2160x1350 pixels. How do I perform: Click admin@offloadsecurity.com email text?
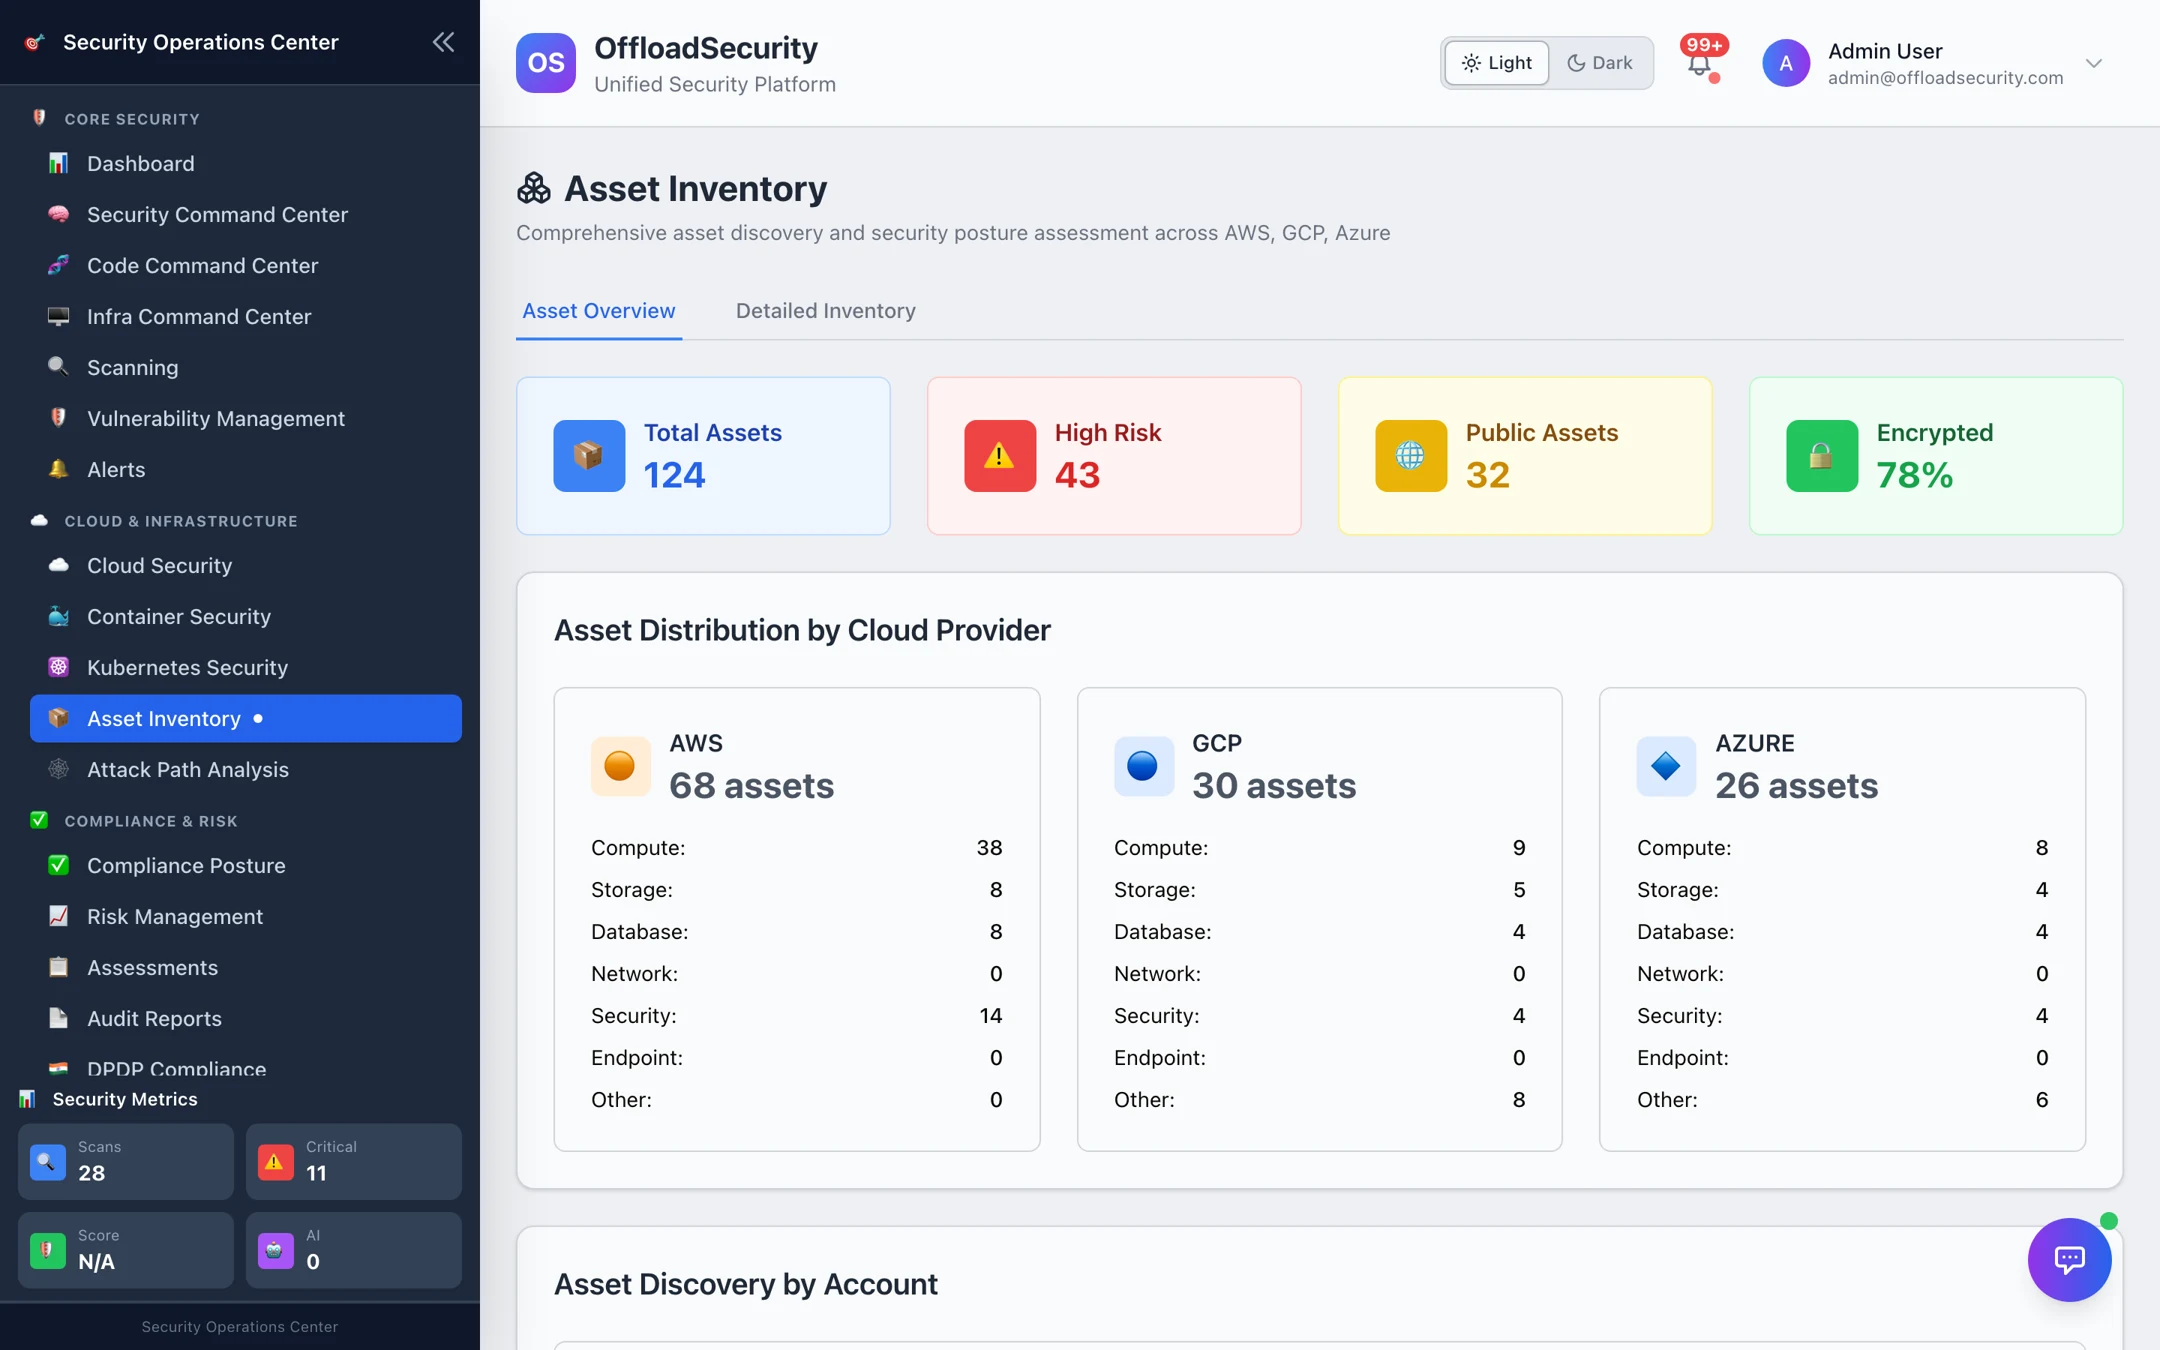point(1945,78)
